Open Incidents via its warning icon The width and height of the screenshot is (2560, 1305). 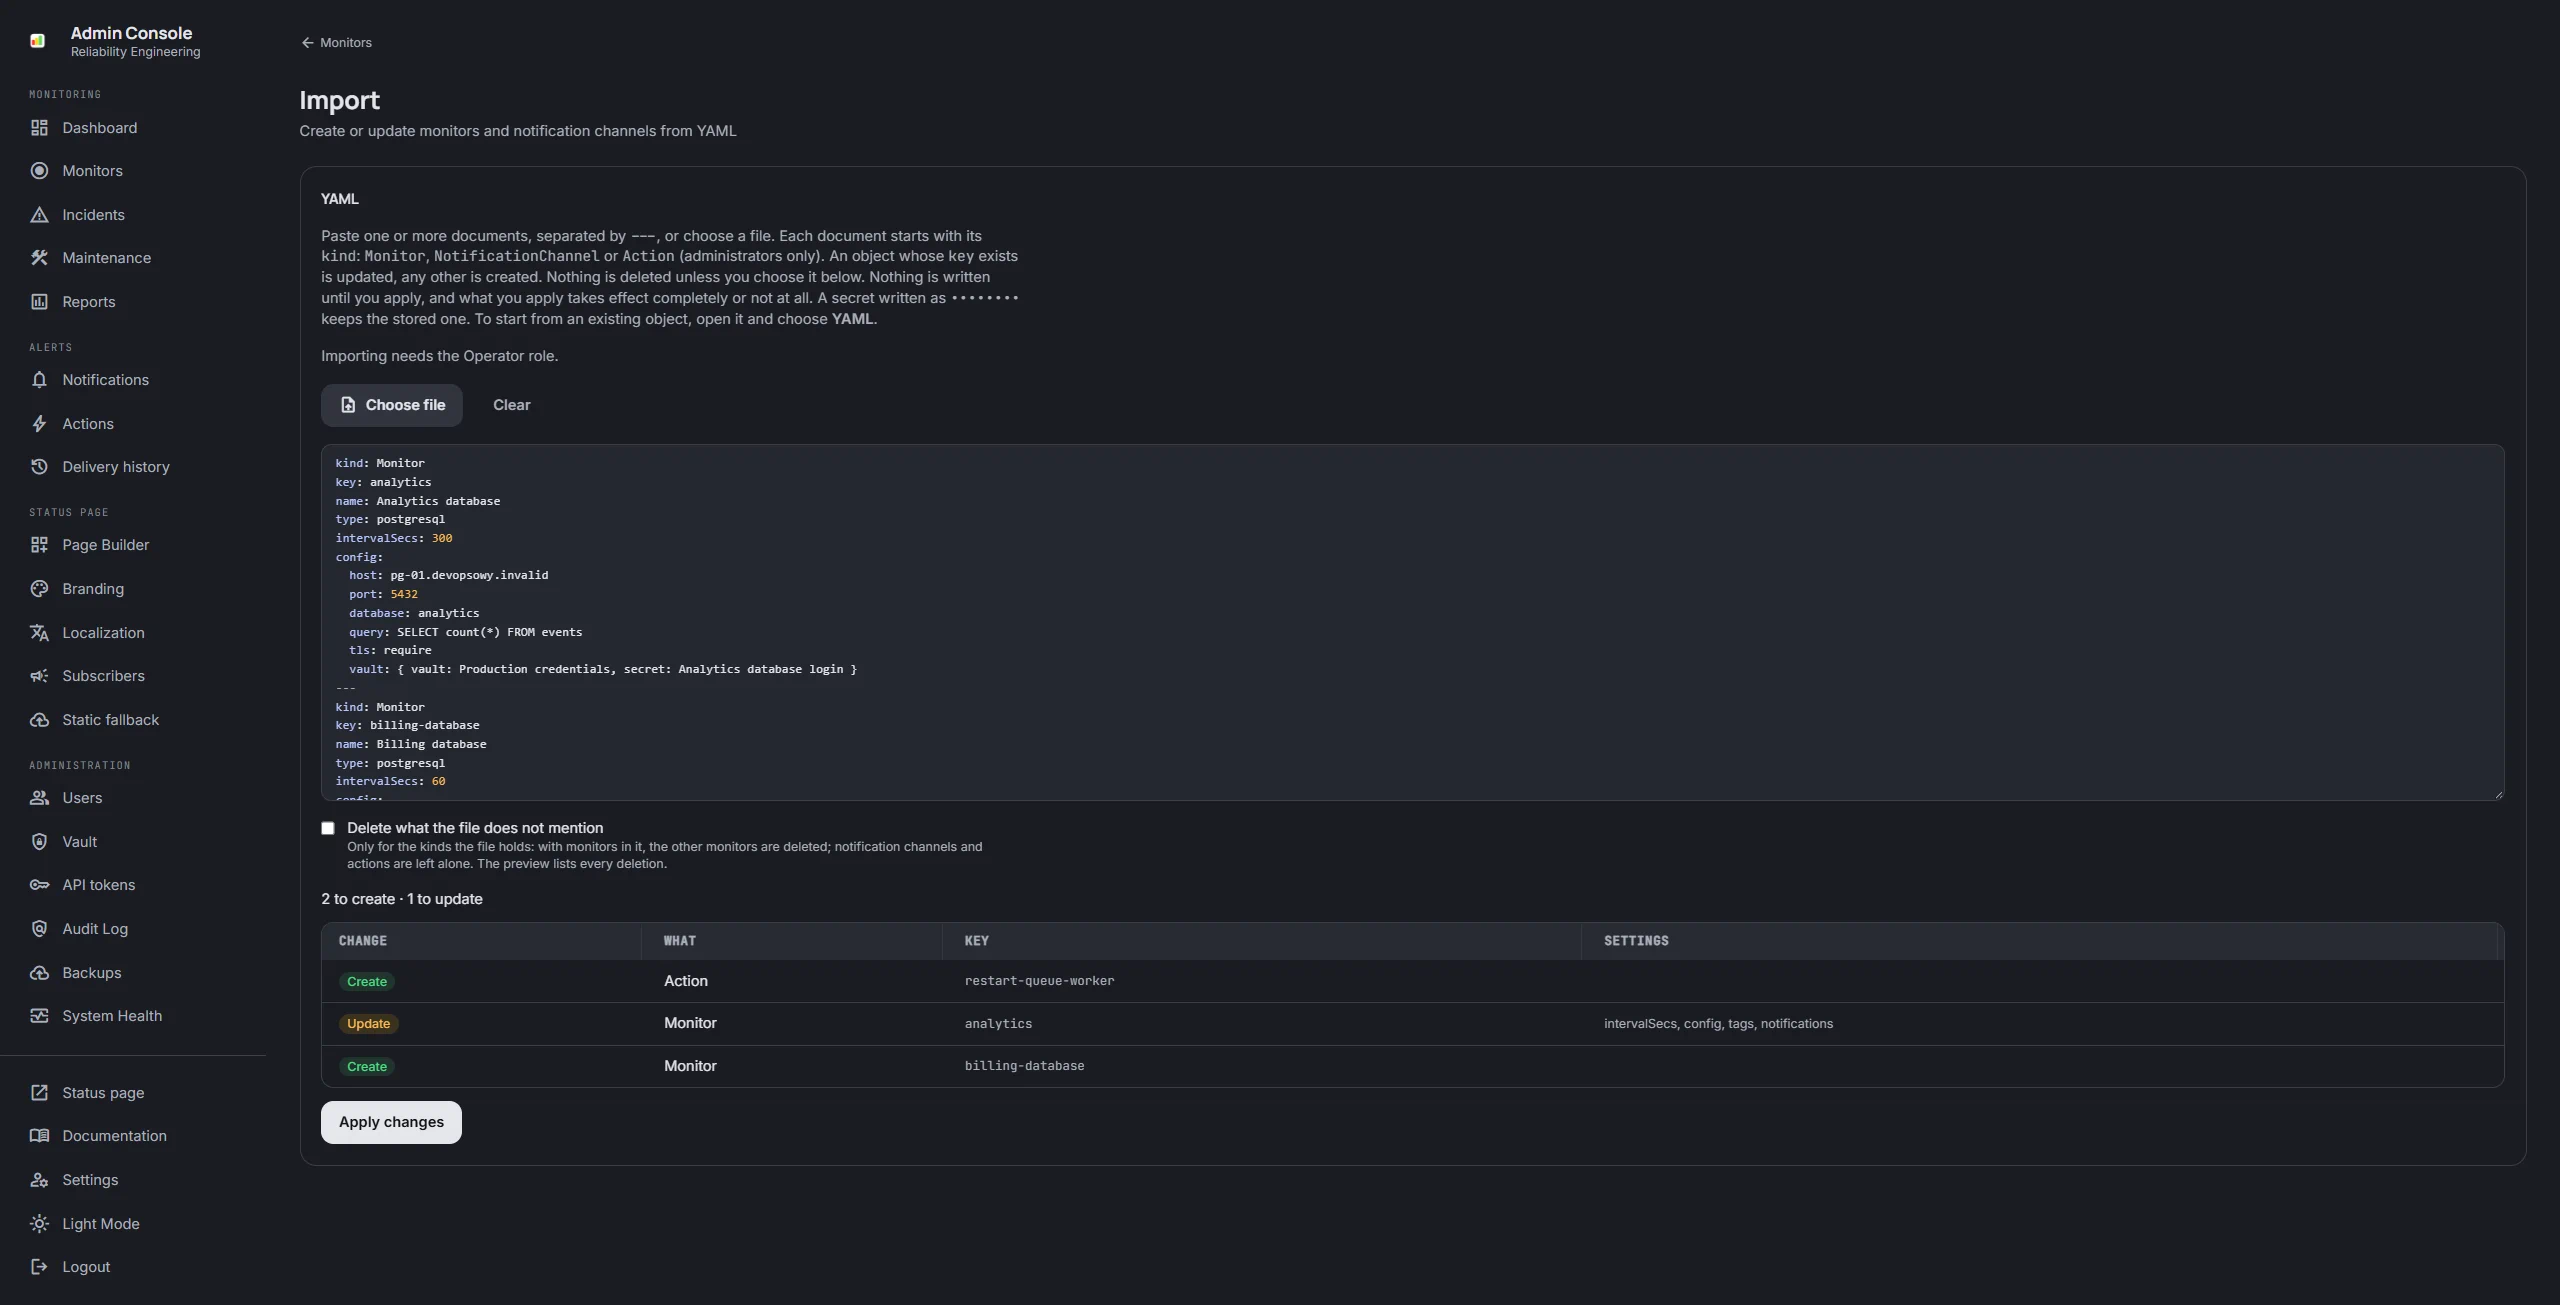39,215
